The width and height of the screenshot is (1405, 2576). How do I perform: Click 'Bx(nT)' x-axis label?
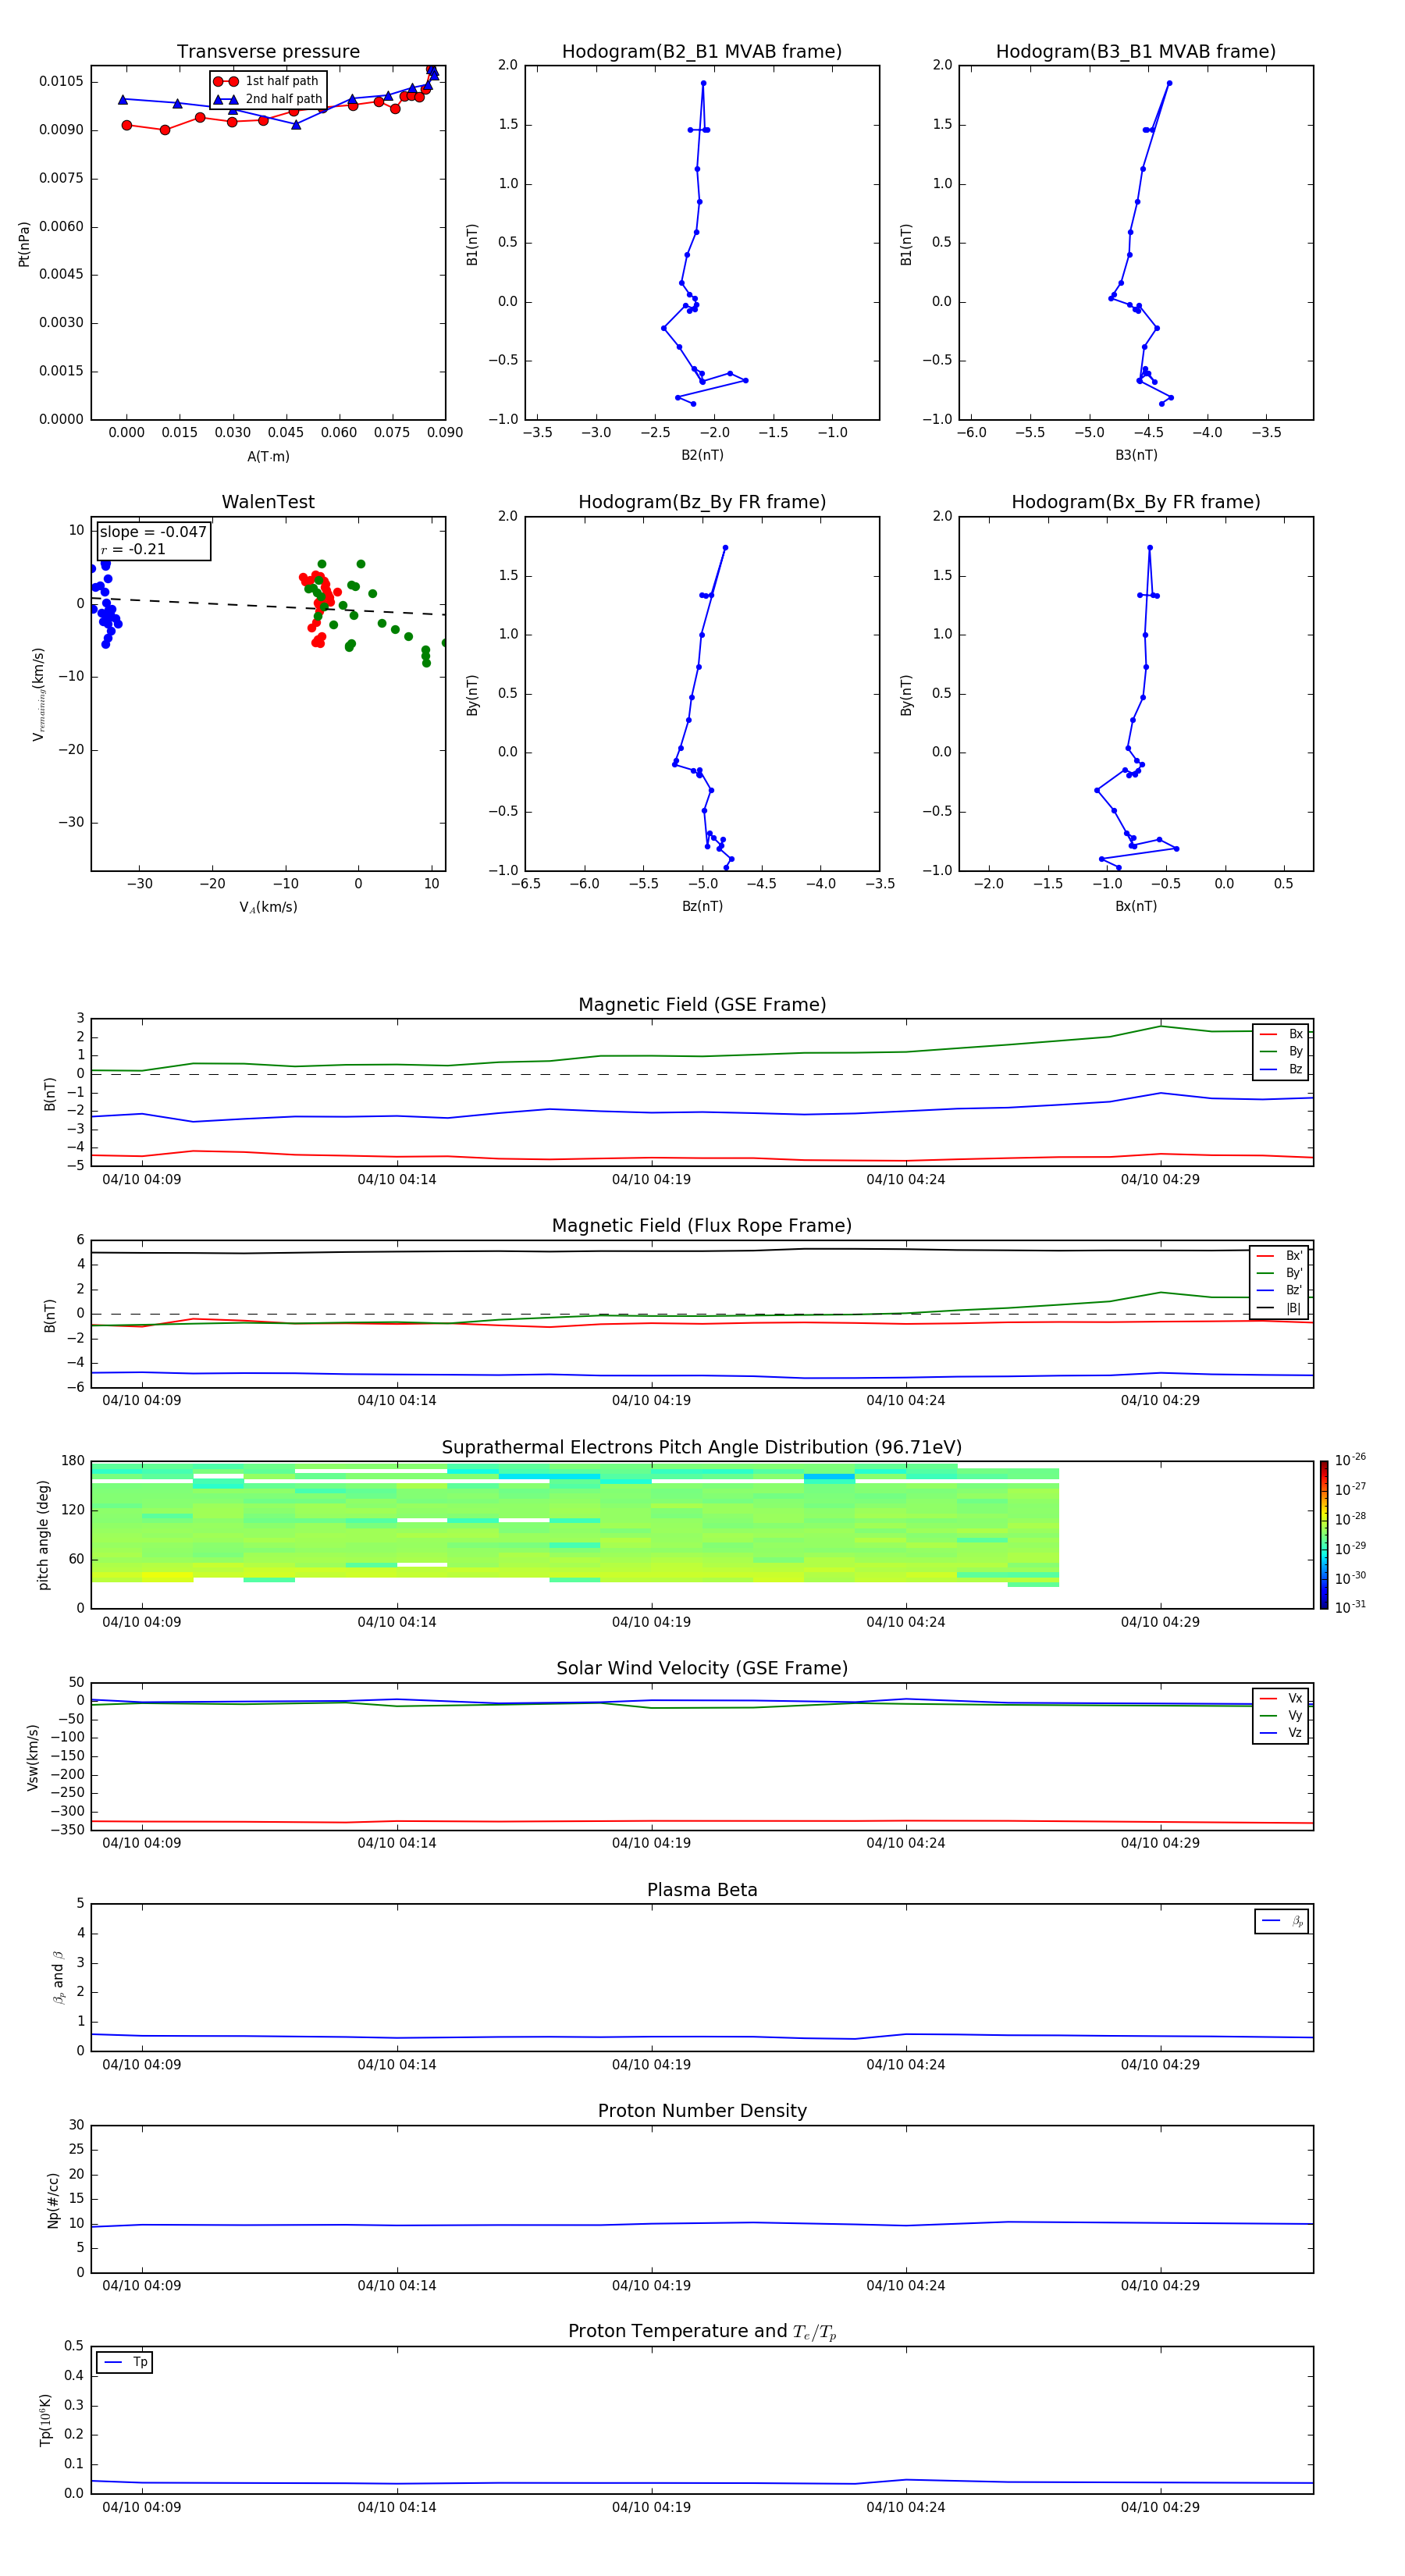[x=1136, y=906]
